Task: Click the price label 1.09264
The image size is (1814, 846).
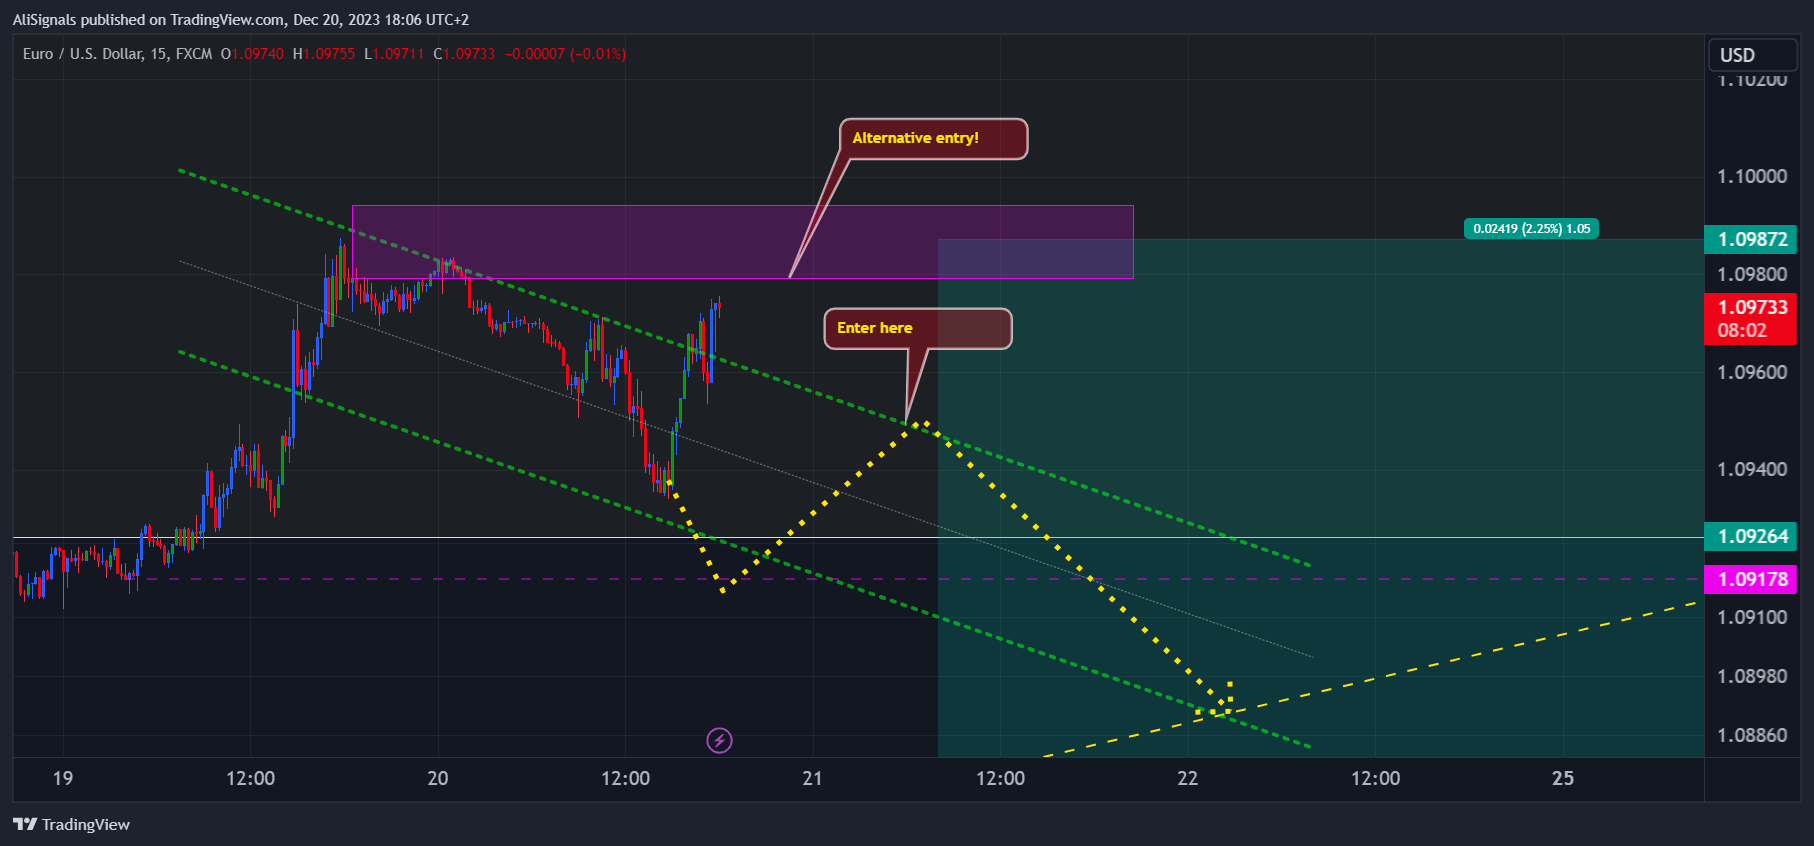Action: tap(1752, 536)
